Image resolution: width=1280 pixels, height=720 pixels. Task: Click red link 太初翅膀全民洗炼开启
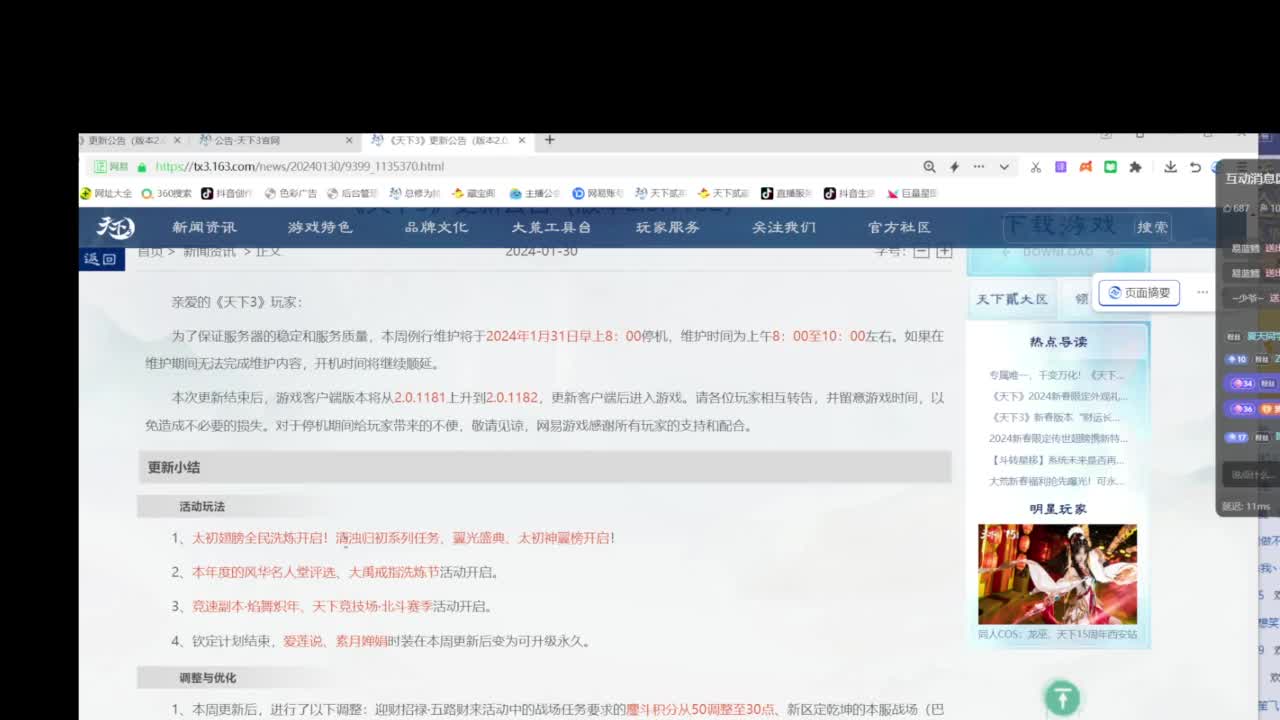point(260,538)
